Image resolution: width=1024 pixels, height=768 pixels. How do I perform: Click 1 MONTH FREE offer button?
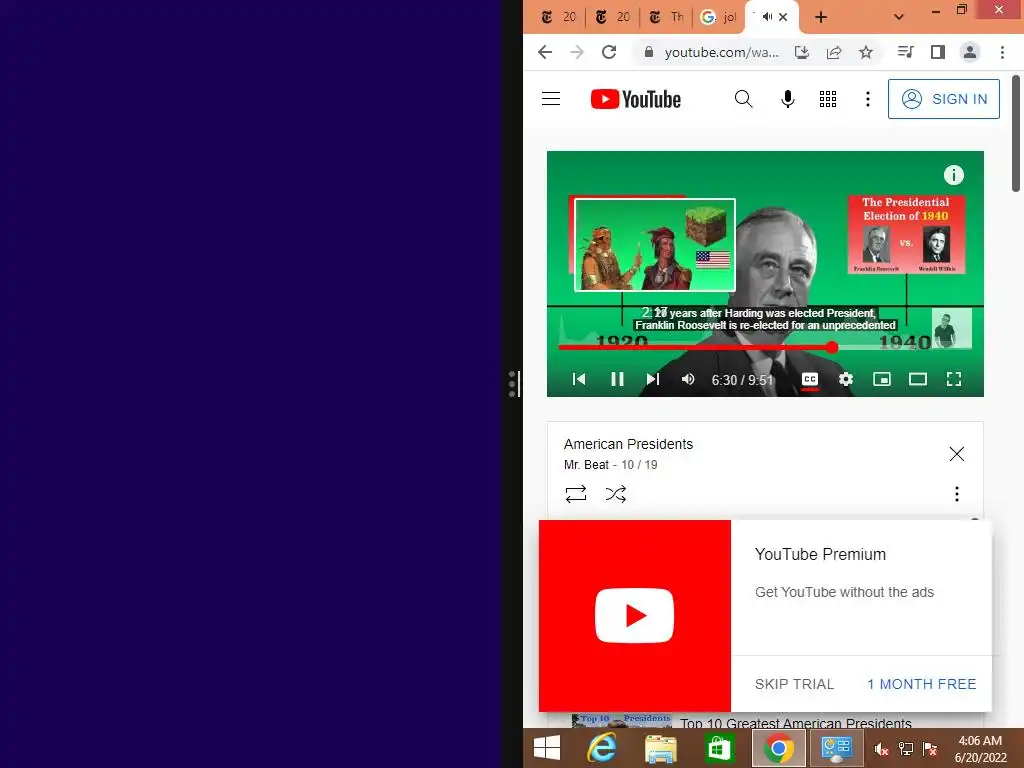[921, 684]
